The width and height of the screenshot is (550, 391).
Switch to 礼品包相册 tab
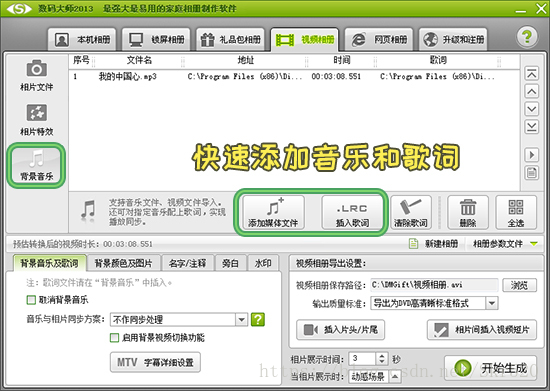(x=230, y=40)
